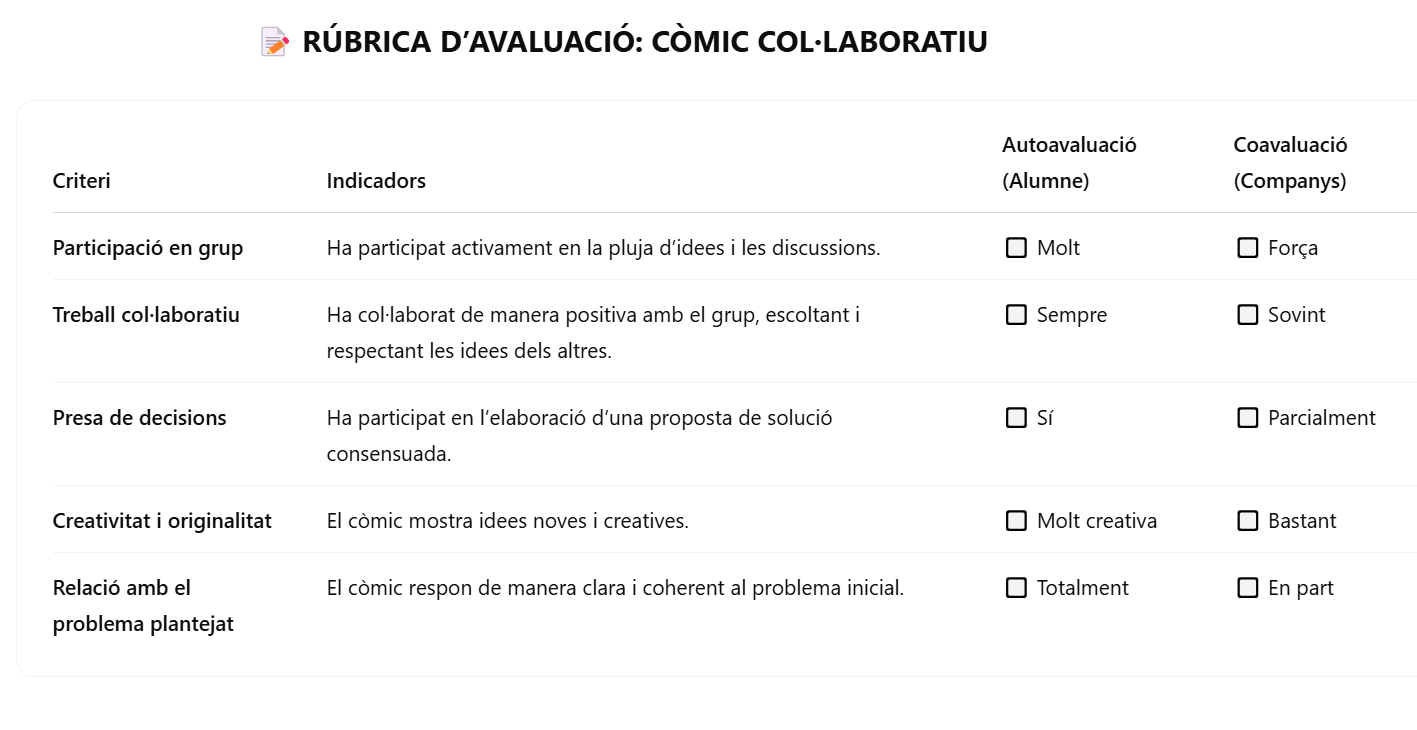Click the Autoavaluació (Alumne) column header
The image size is (1417, 730).
click(x=1069, y=163)
